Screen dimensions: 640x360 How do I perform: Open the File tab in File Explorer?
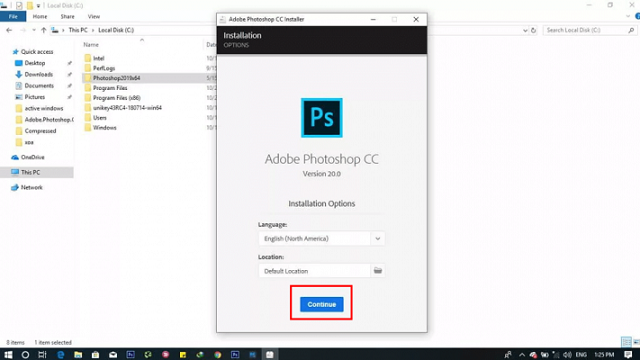(13, 17)
